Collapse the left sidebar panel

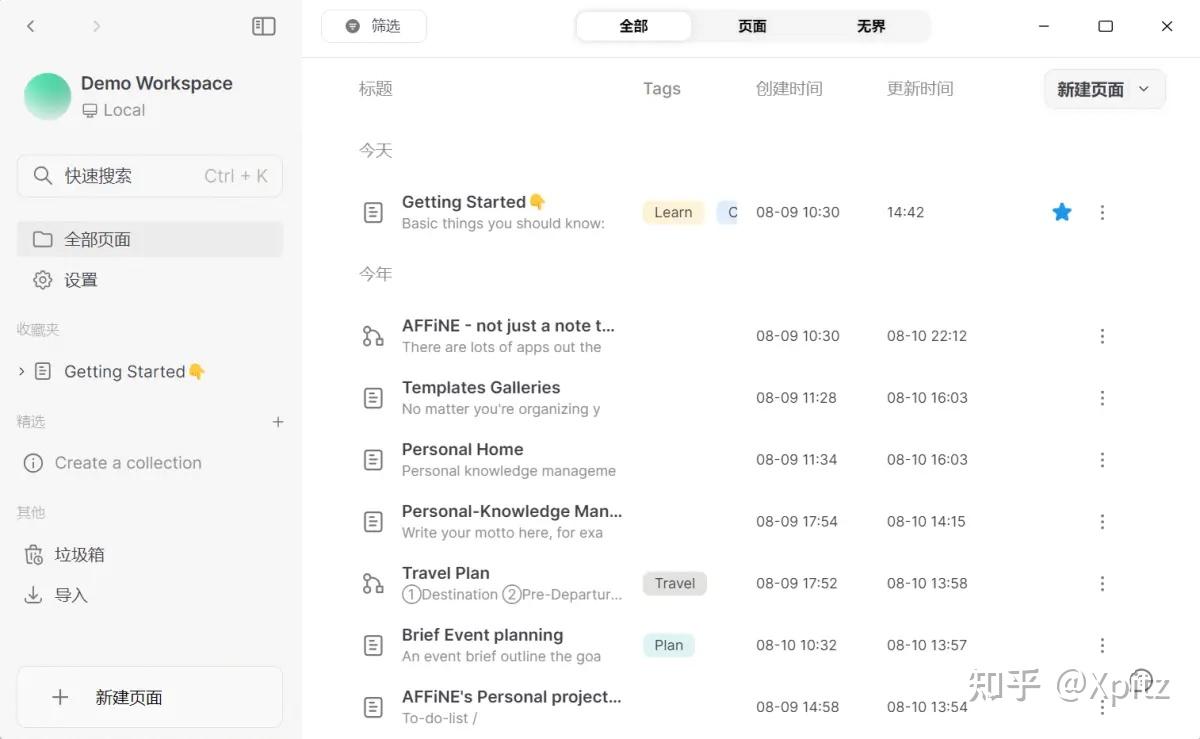click(x=263, y=26)
